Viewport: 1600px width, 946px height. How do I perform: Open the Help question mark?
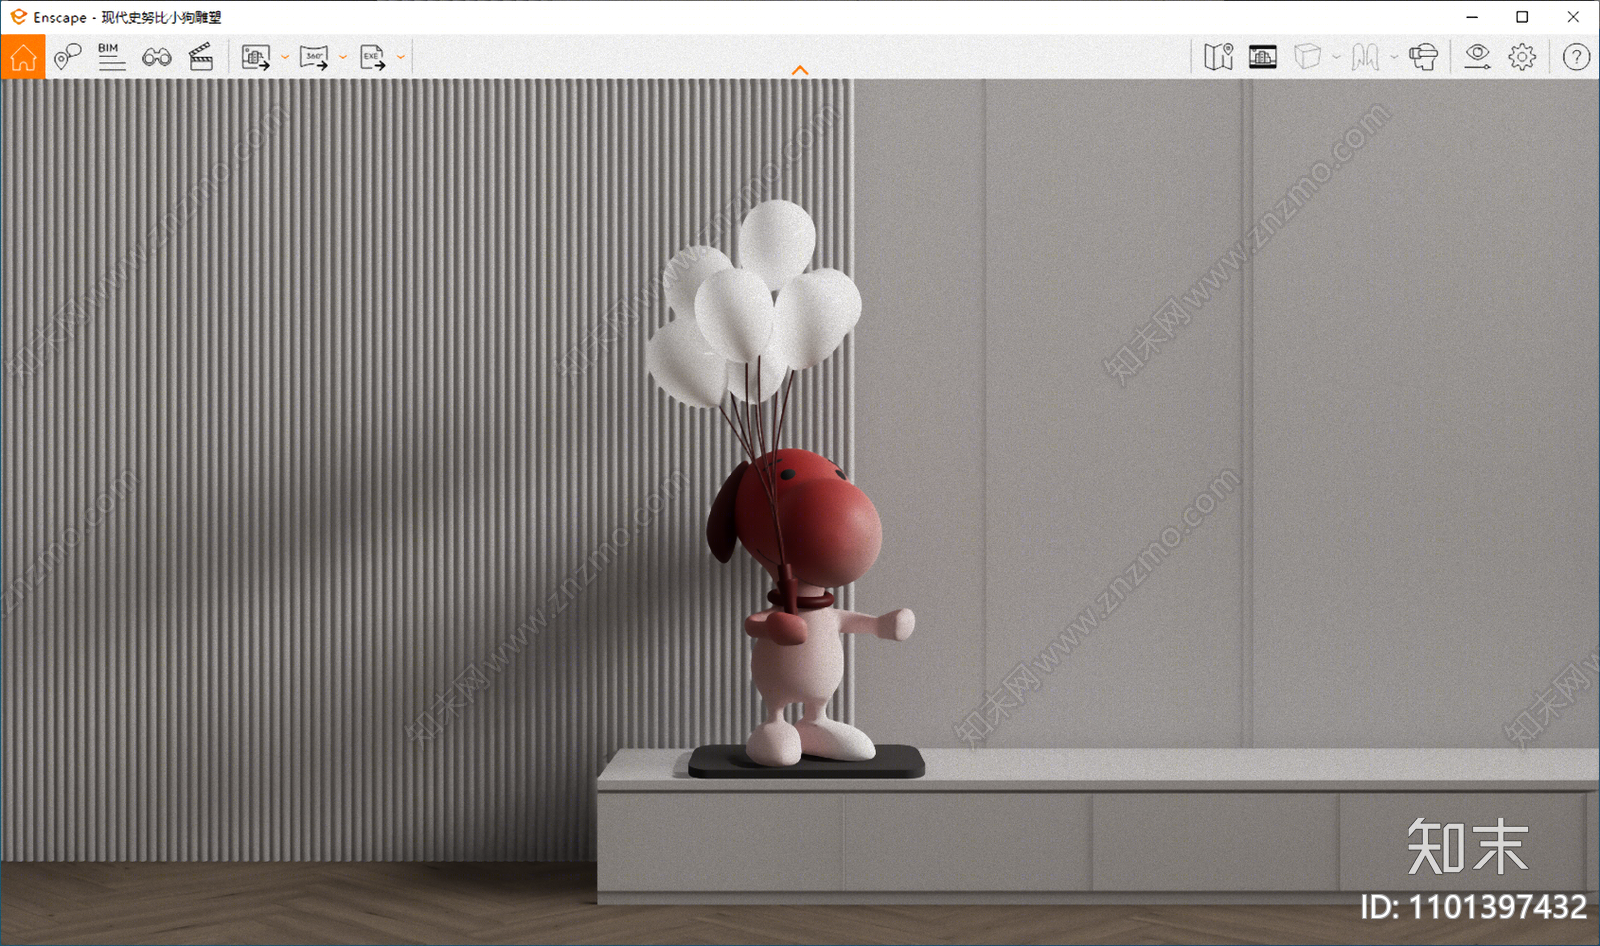pos(1576,57)
